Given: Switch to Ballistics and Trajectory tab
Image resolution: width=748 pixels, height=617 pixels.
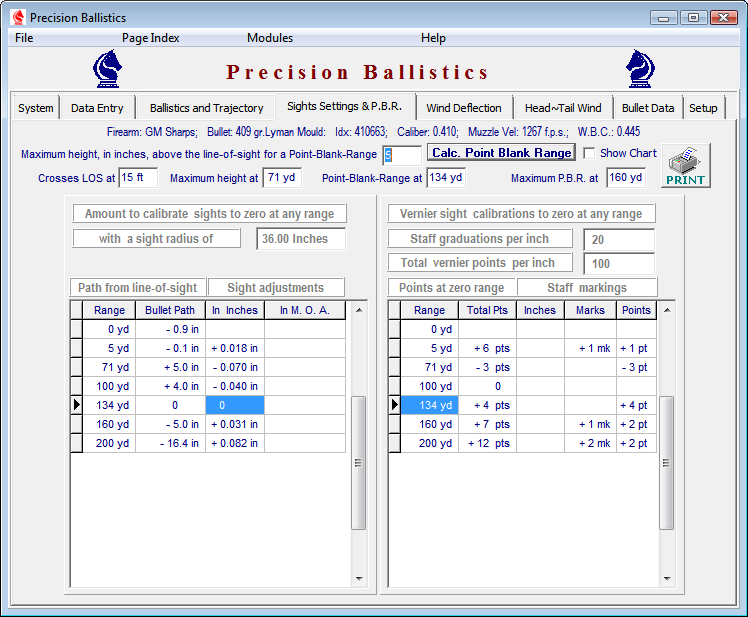Looking at the screenshot, I should tap(206, 108).
